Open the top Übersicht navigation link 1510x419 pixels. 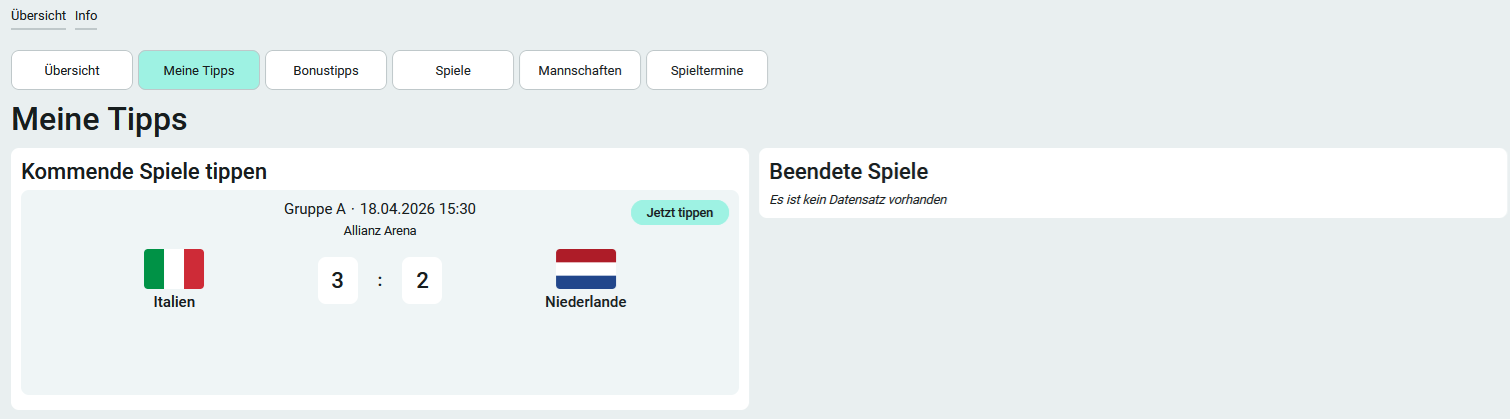(38, 16)
